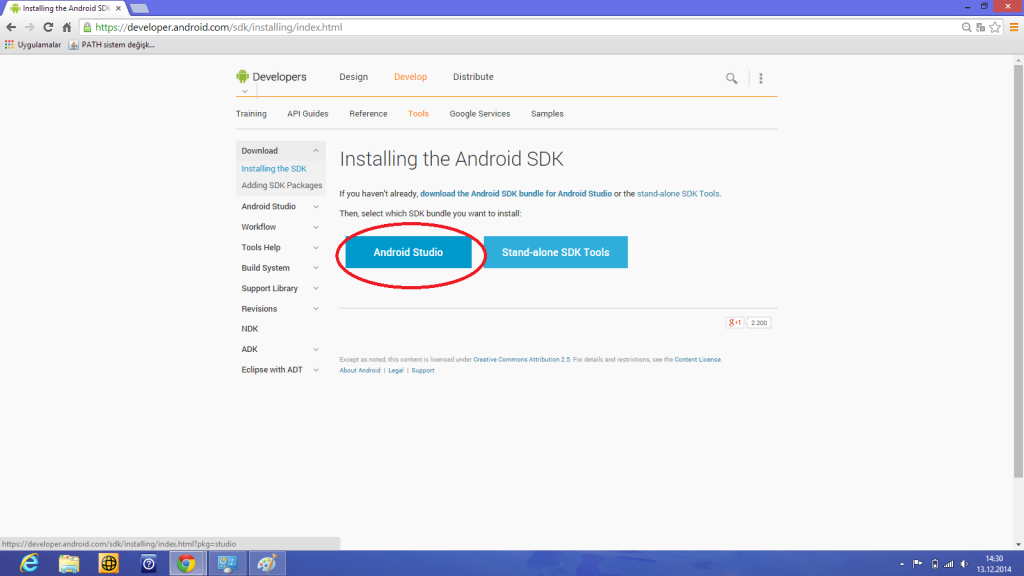Click the Stand-alone SDK Tools button
The image size is (1024, 576).
(555, 253)
